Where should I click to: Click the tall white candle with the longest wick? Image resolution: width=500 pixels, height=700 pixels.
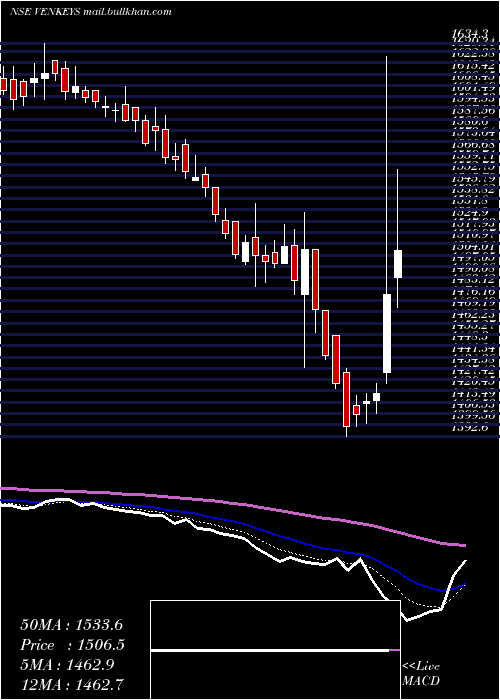click(x=387, y=333)
